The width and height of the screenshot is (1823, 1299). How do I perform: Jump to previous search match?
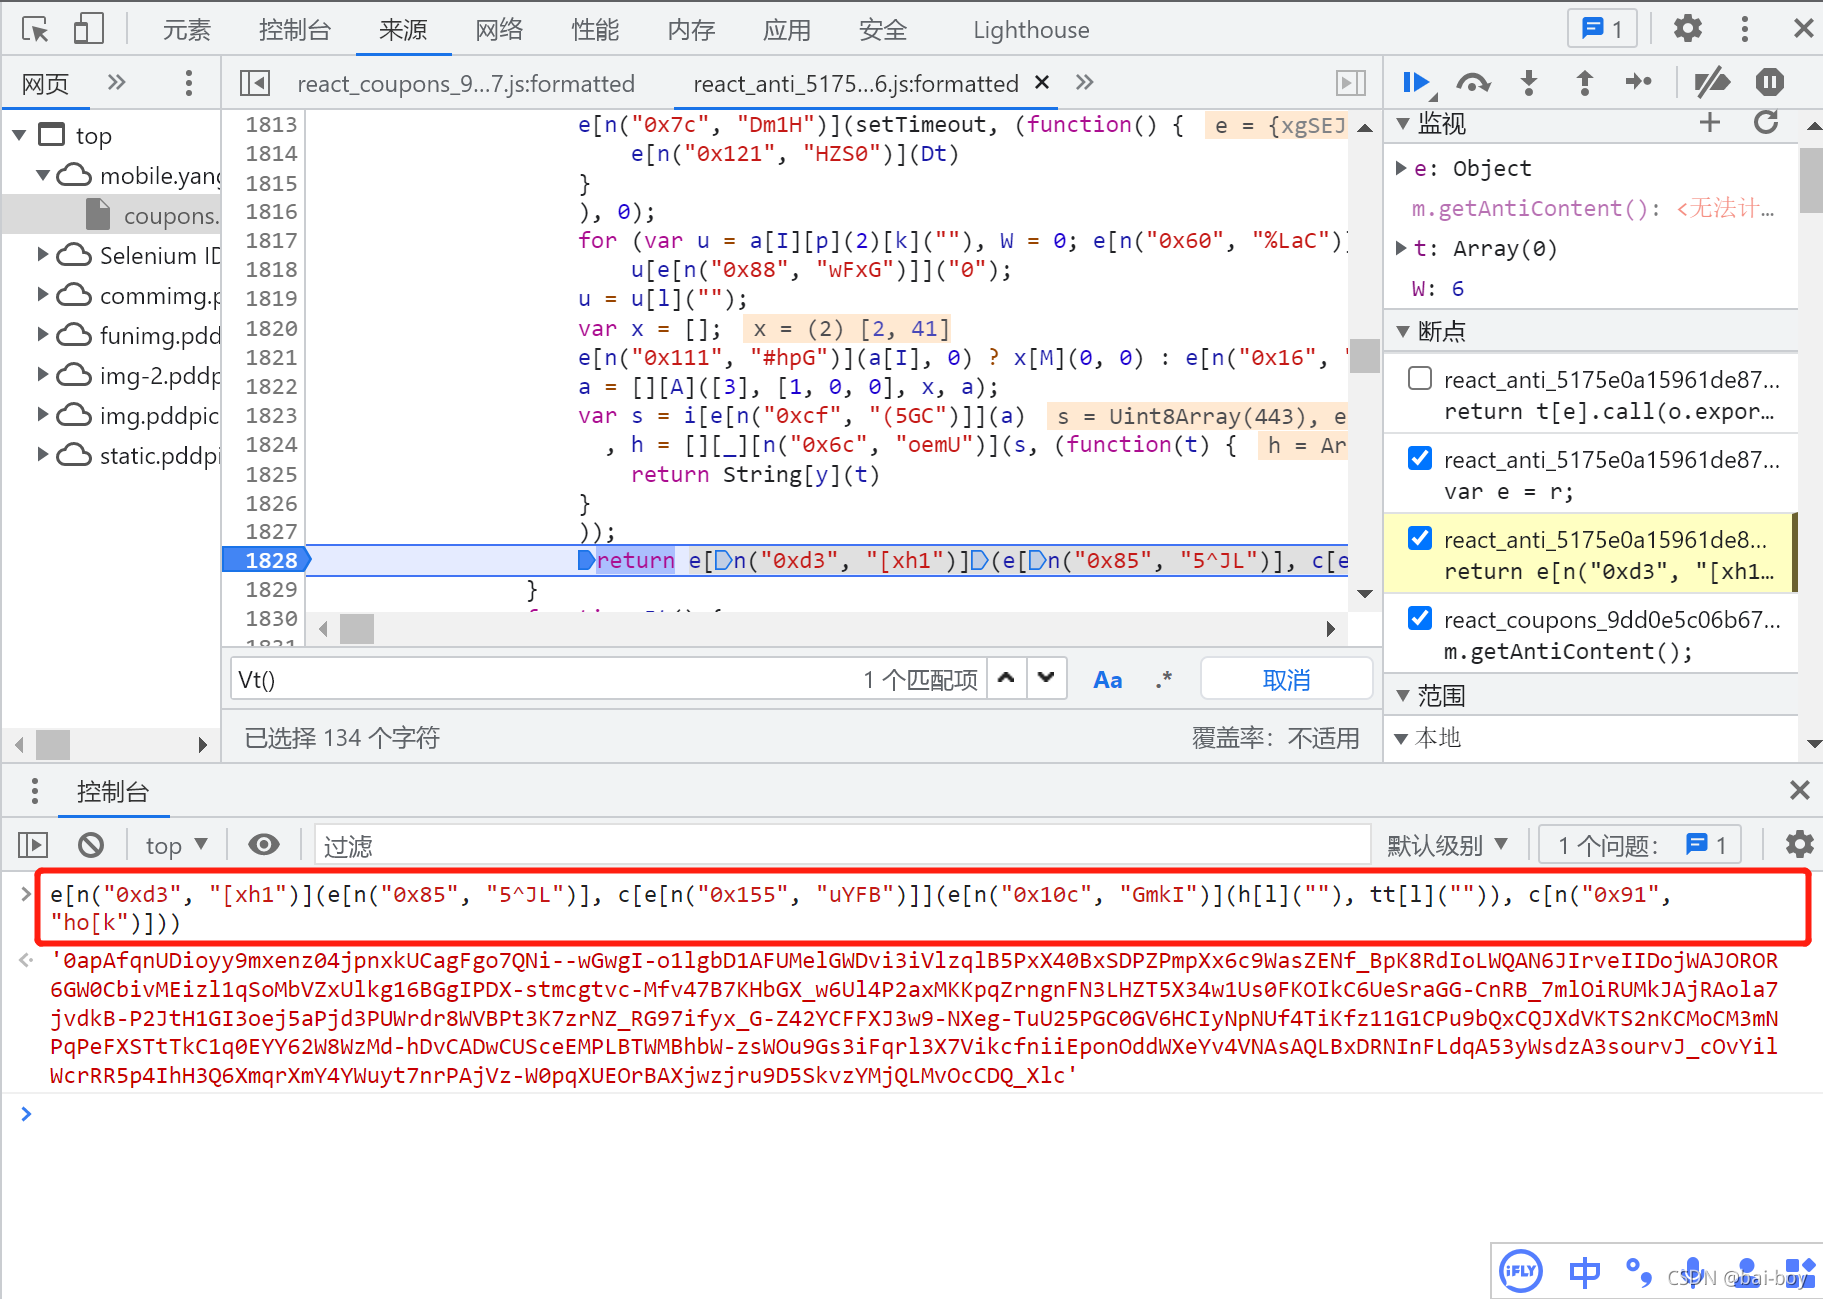click(1007, 678)
